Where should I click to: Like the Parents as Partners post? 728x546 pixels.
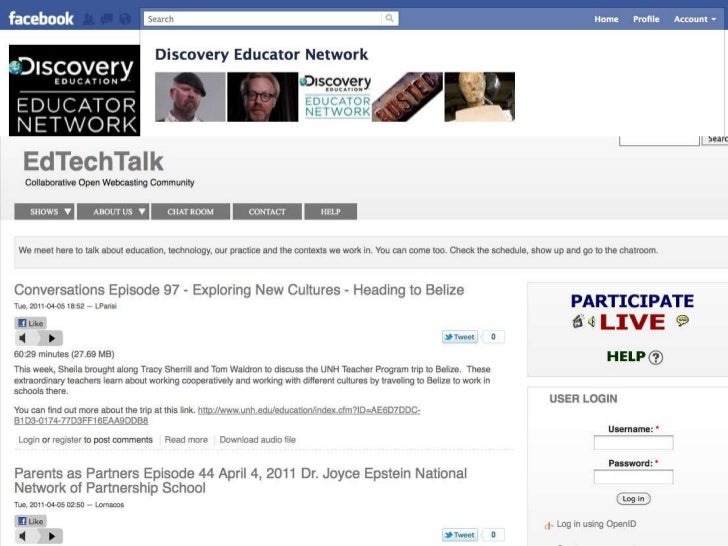(x=31, y=521)
